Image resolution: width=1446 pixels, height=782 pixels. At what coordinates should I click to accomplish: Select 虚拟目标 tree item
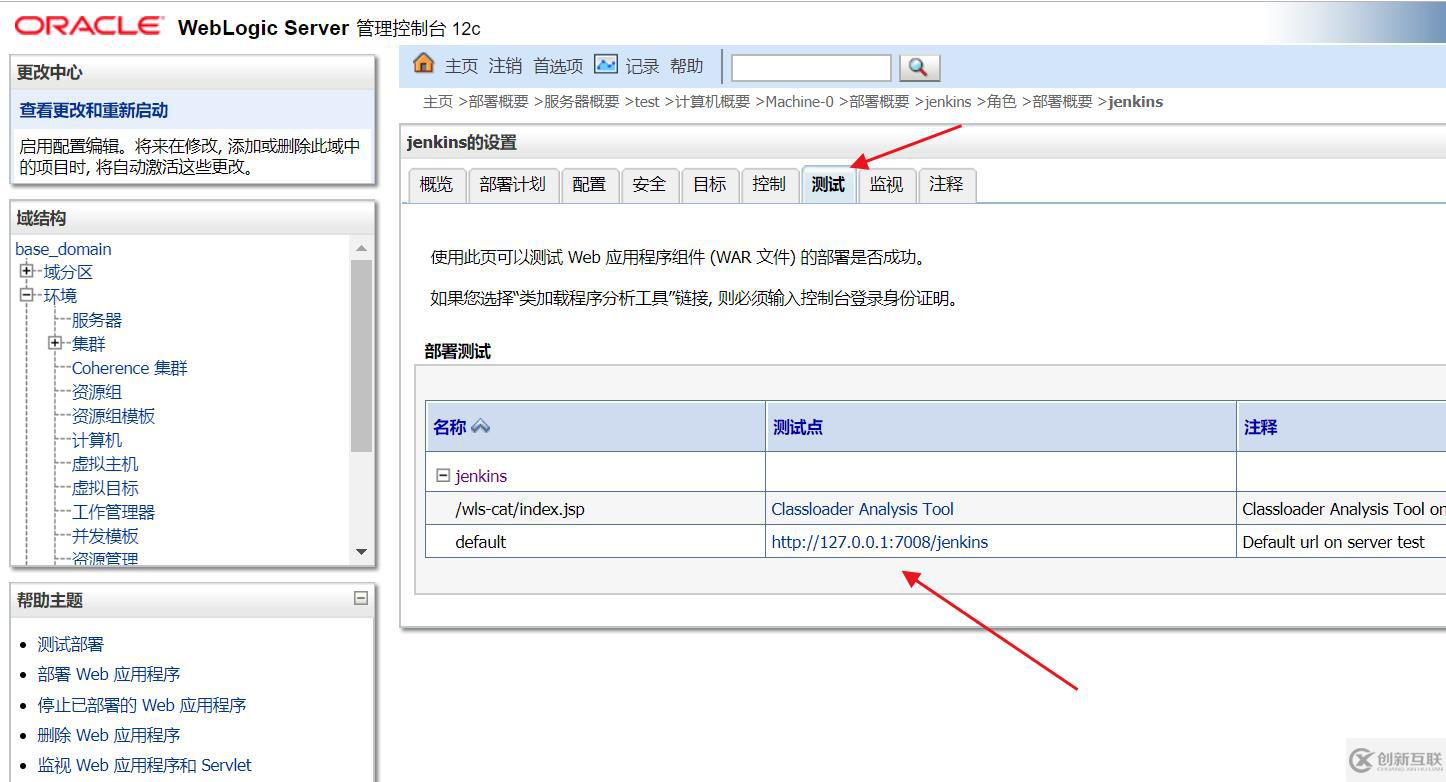tap(105, 488)
